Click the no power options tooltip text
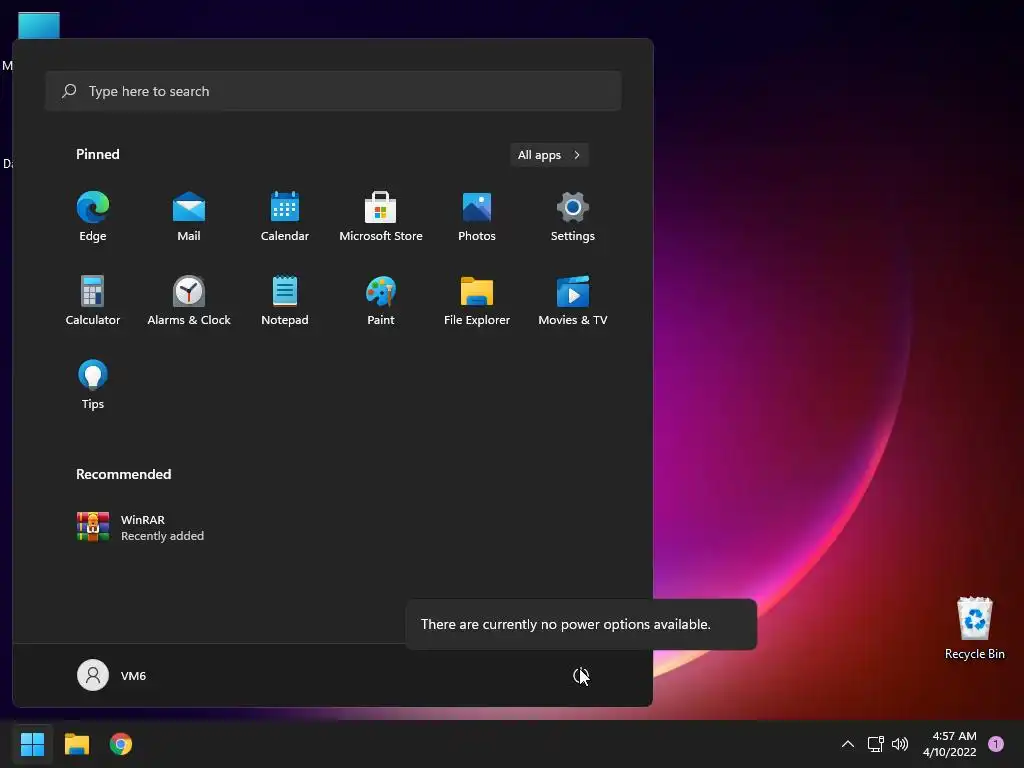The height and width of the screenshot is (768, 1024). click(x=566, y=624)
